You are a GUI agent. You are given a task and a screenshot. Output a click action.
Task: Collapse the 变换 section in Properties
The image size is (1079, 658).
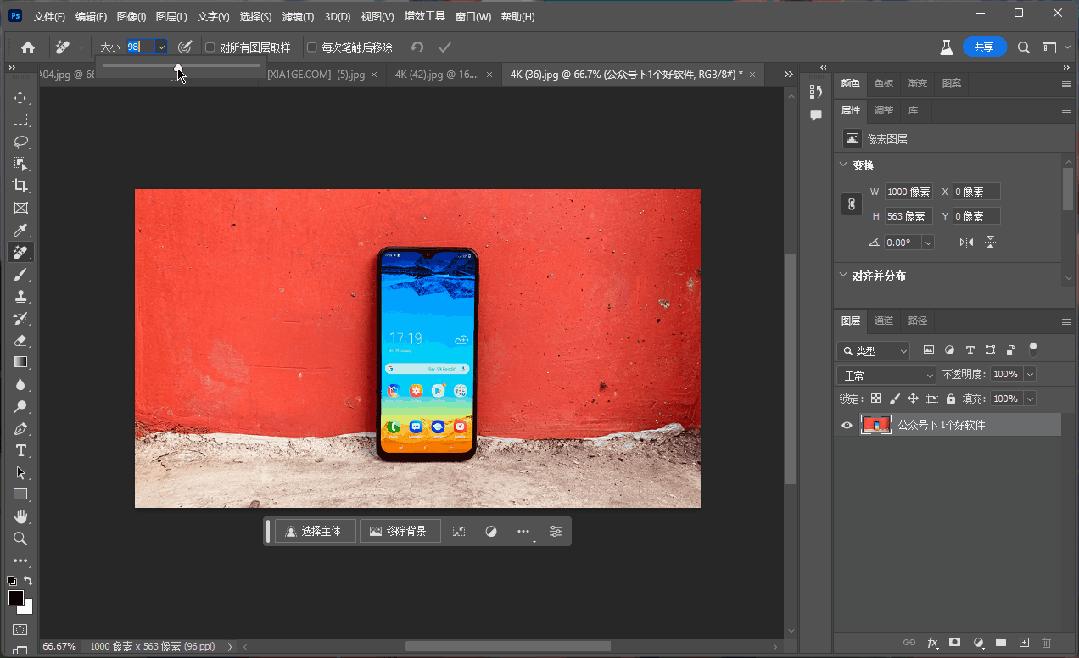coord(843,164)
